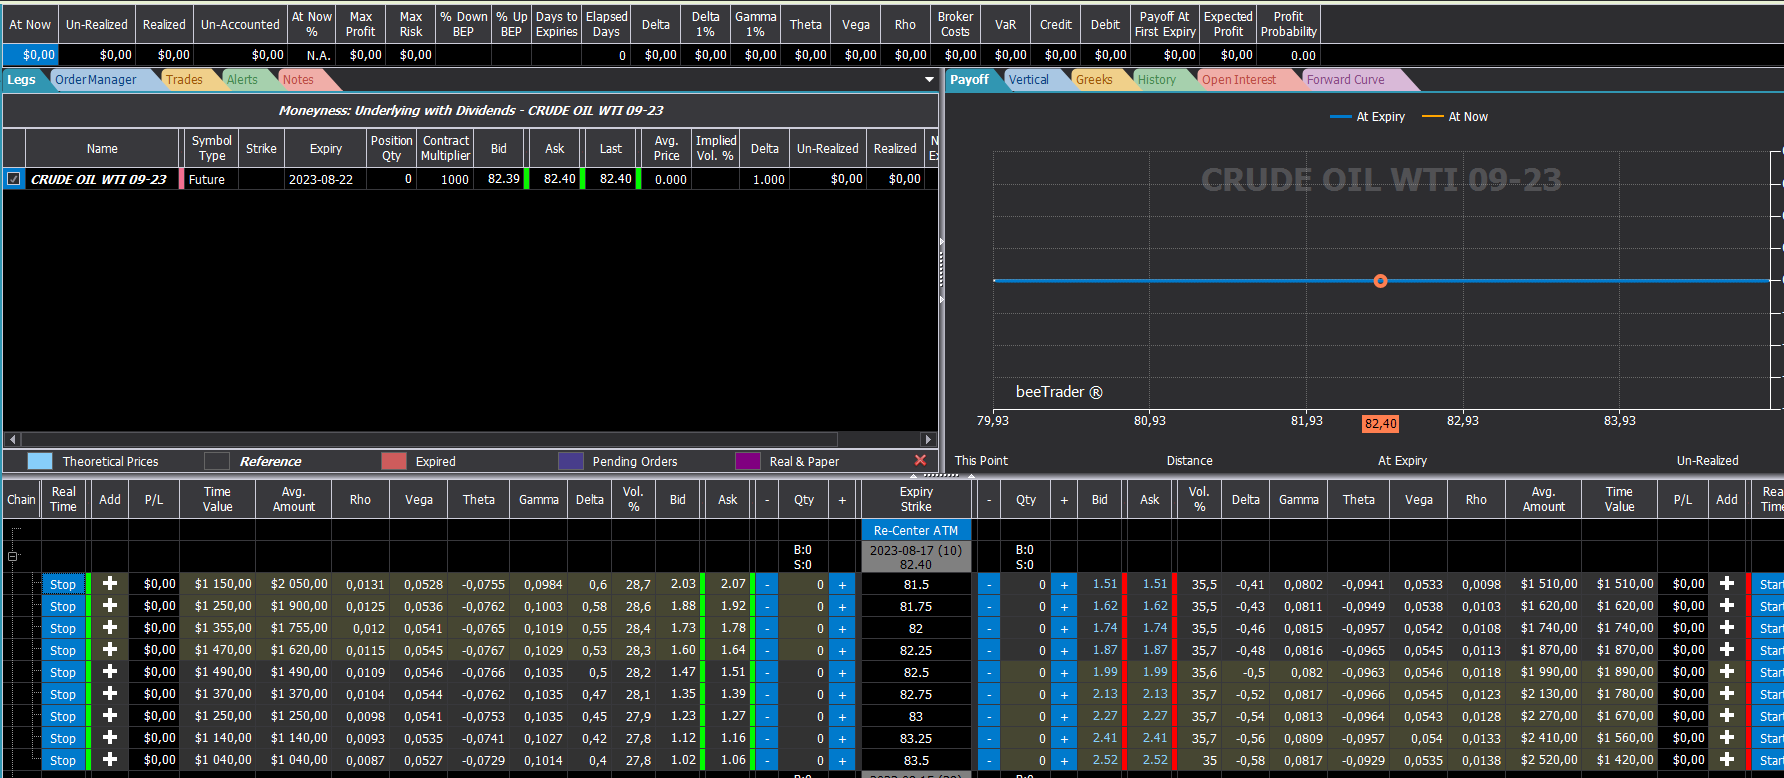Increase put quantity for the 83 strike
Viewport: 1784px width, 778px height.
point(1064,717)
